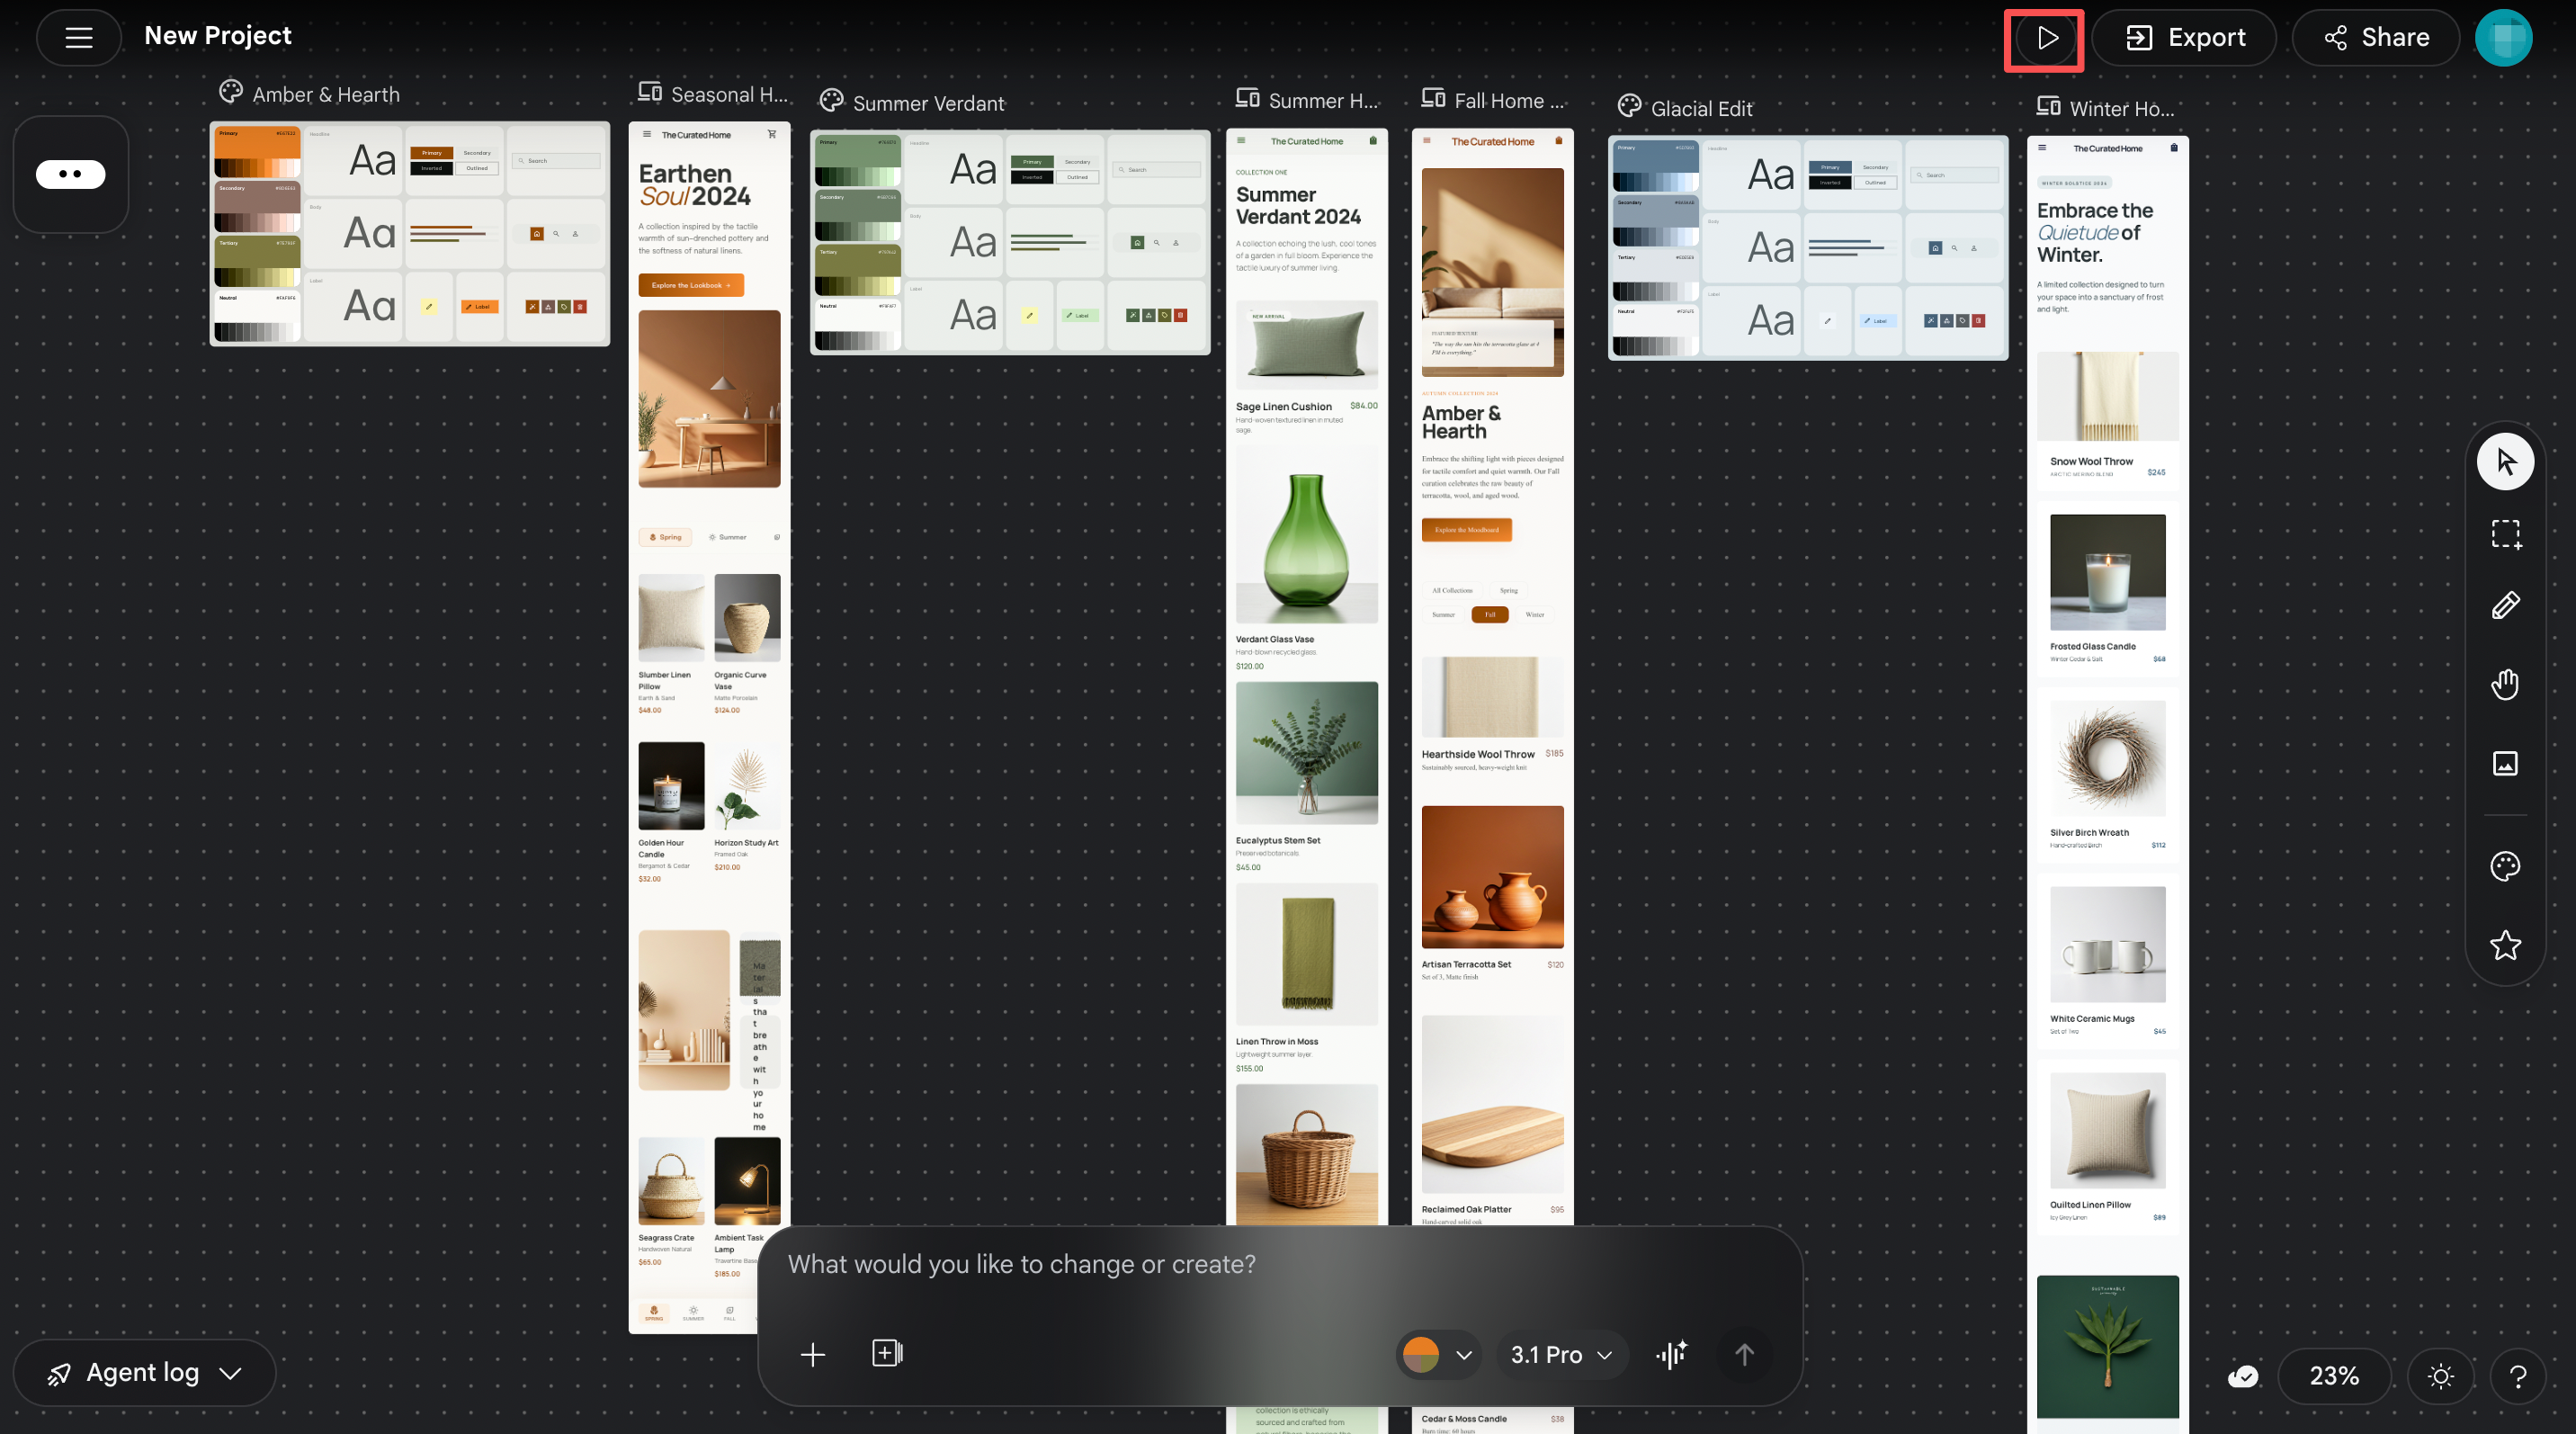2576x1434 pixels.
Task: Select the Fall filter chip
Action: pyautogui.click(x=1489, y=615)
